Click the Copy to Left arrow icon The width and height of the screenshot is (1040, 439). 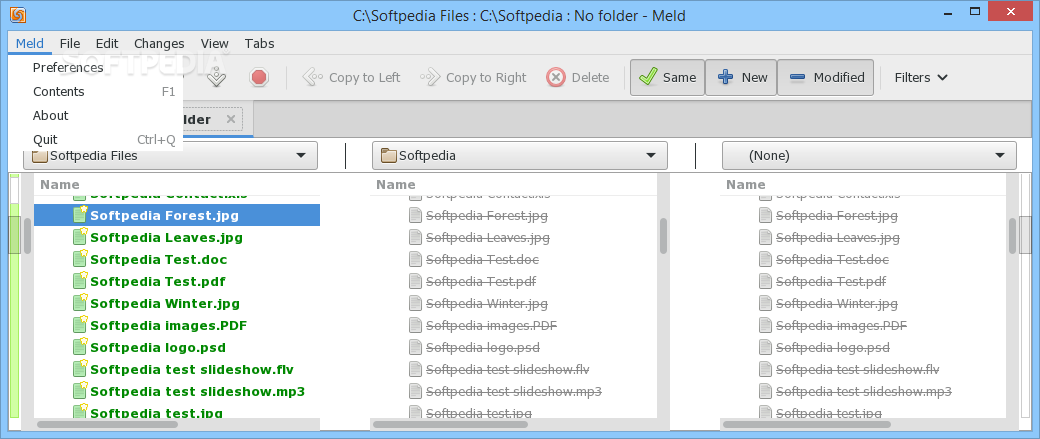coord(312,78)
